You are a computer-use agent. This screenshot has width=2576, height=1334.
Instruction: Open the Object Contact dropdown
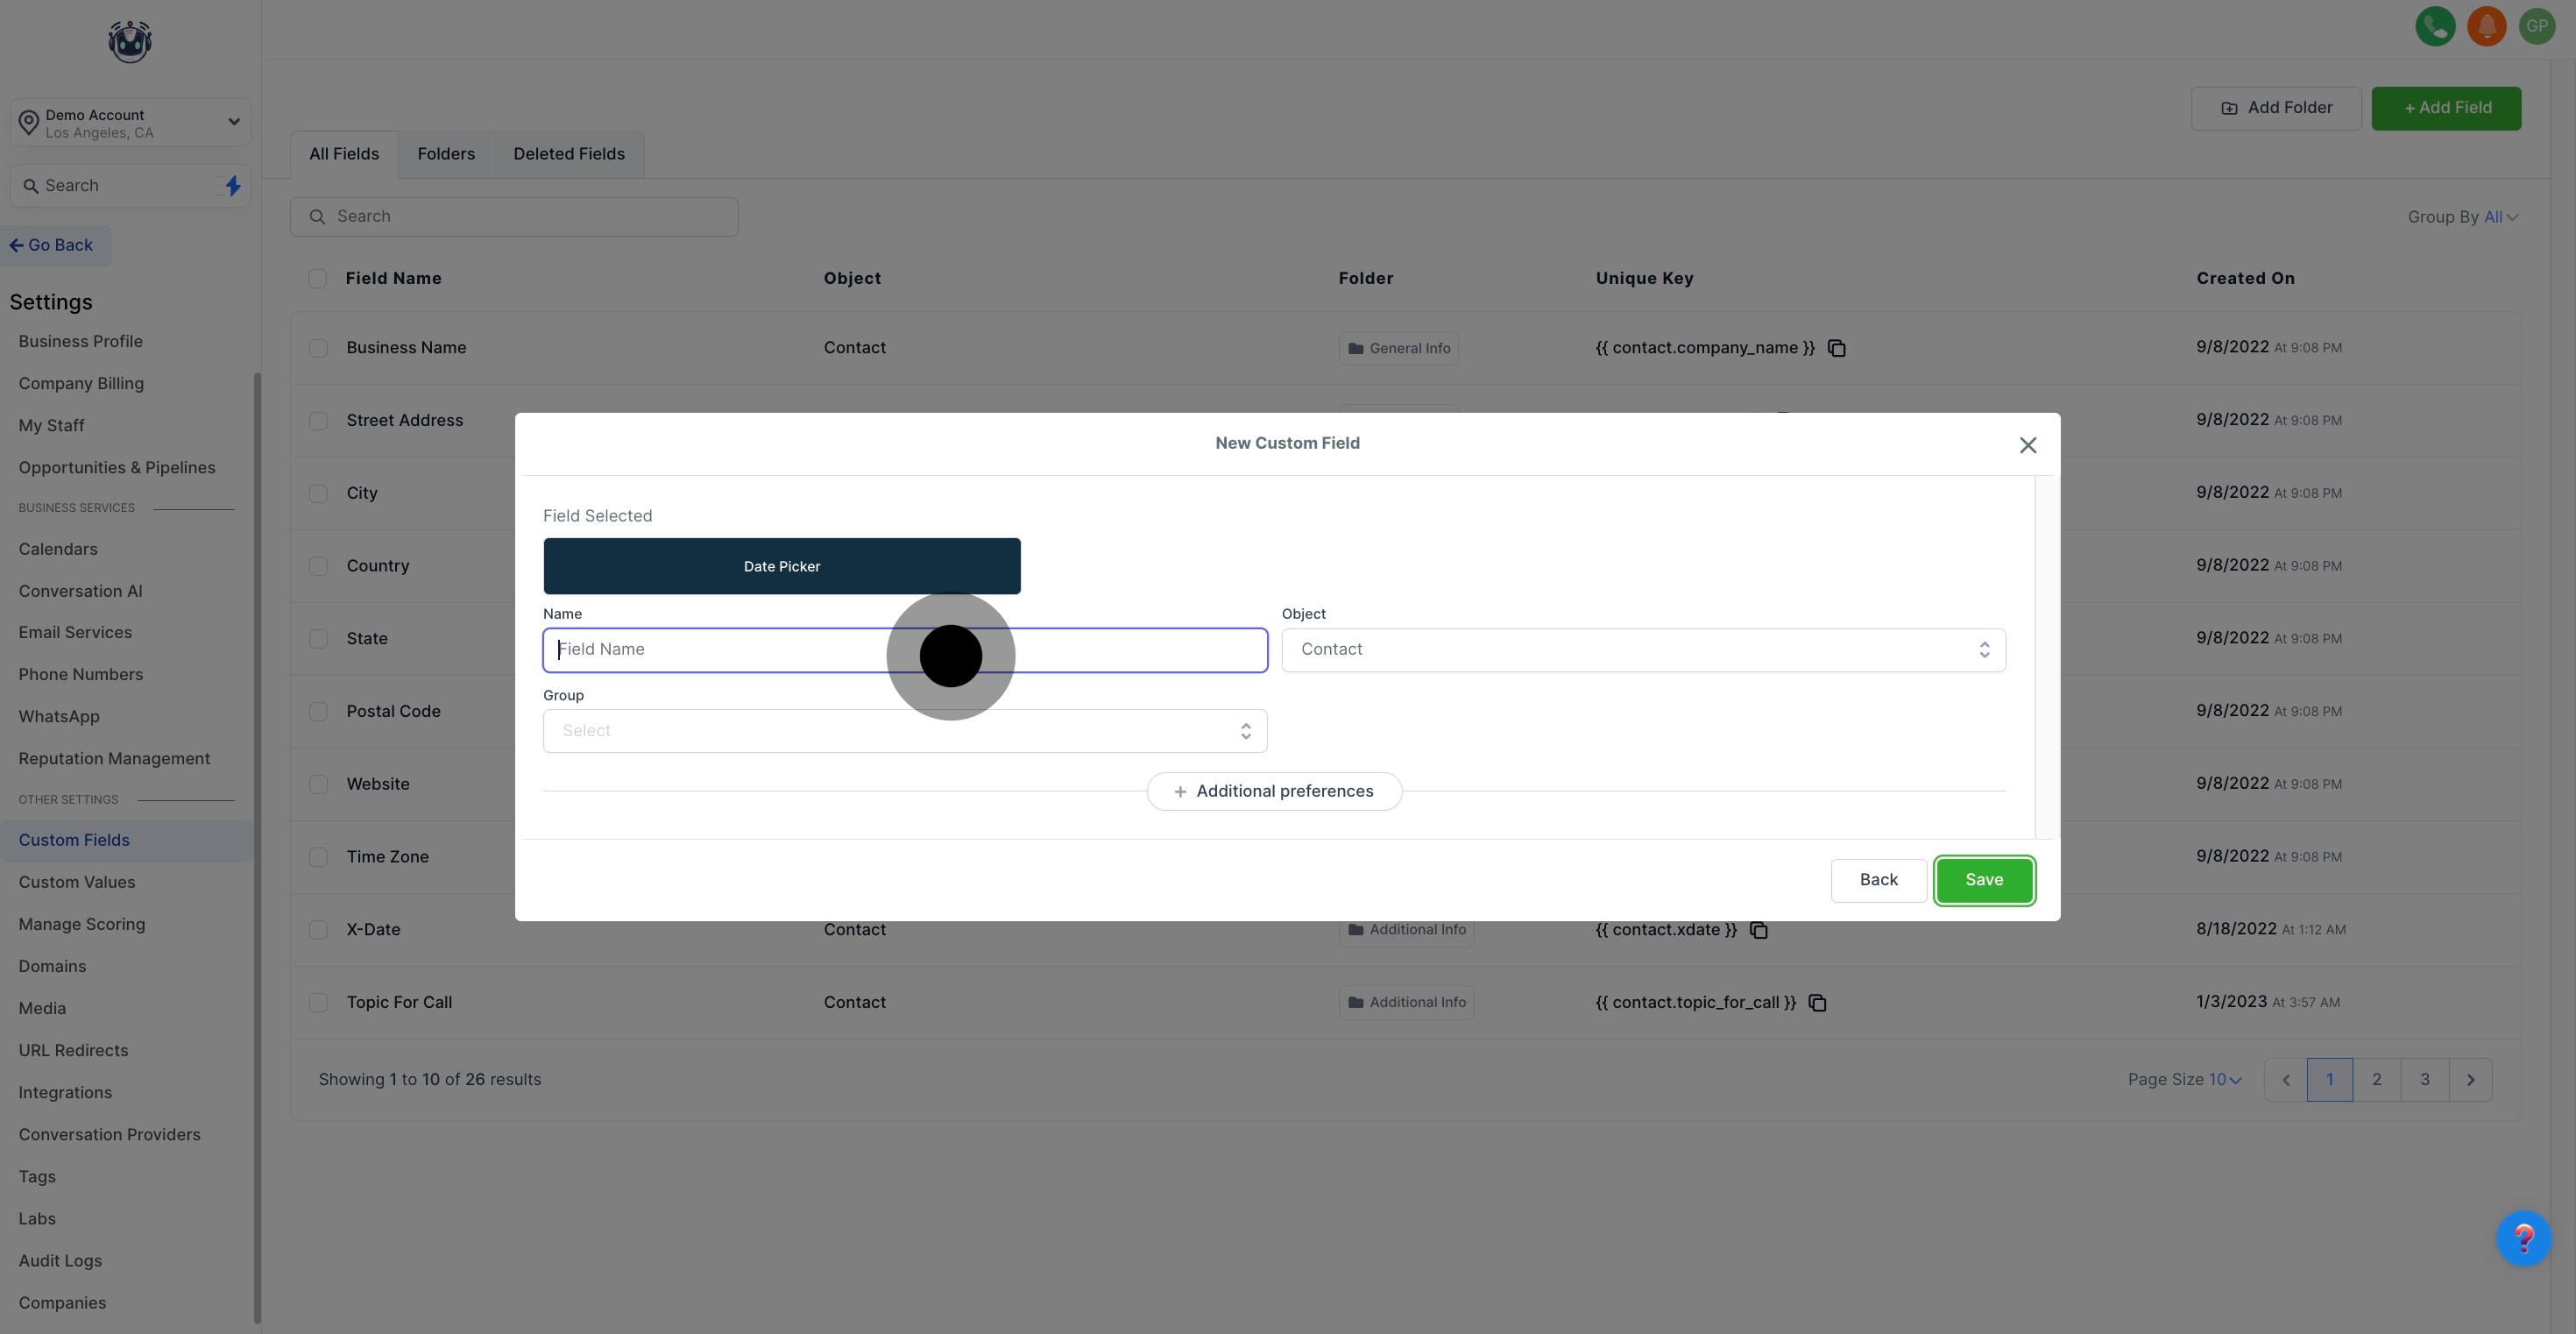[x=1643, y=650]
